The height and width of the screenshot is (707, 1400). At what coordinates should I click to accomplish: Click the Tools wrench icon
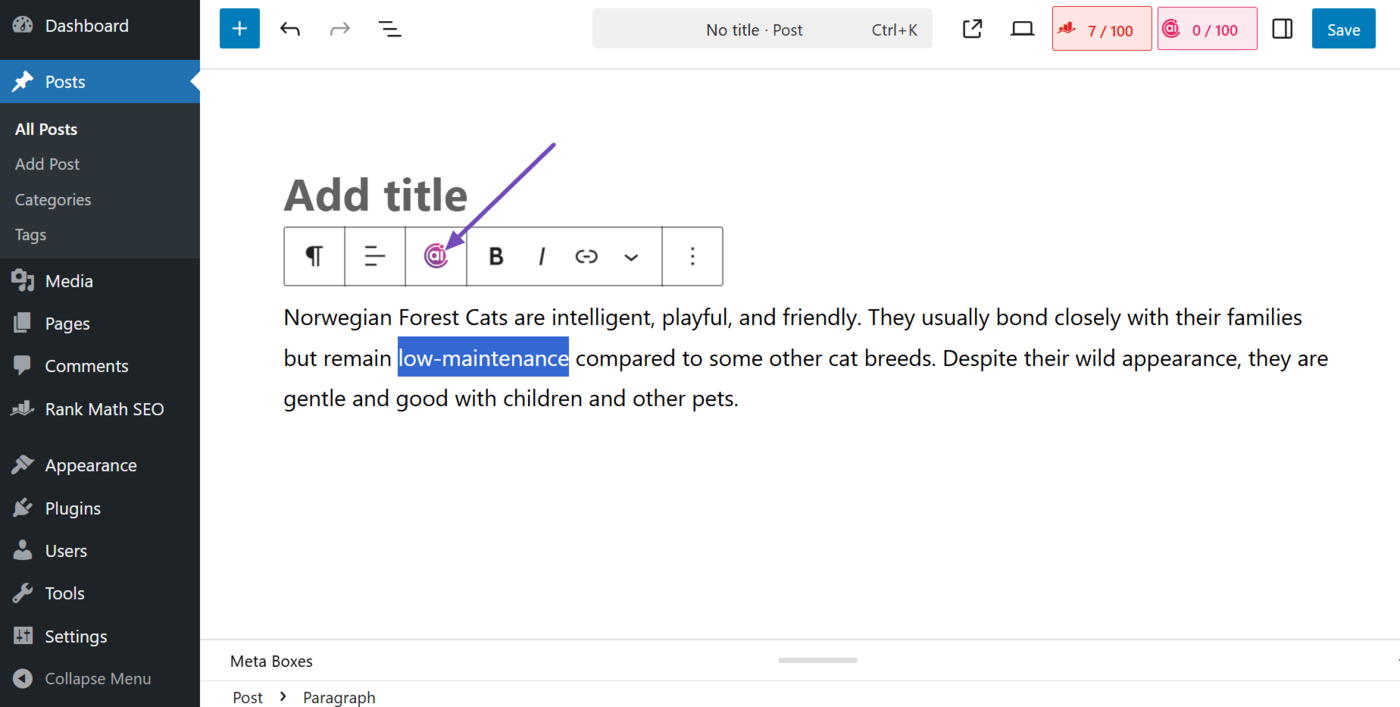tap(23, 593)
